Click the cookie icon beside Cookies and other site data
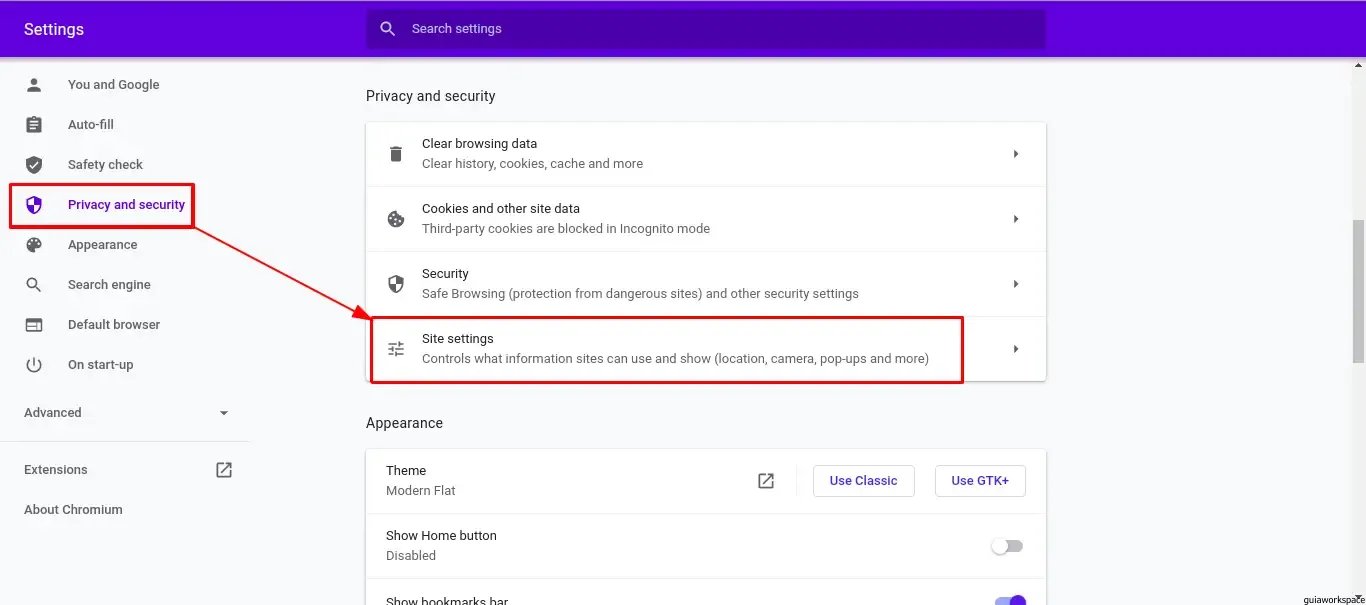The image size is (1366, 605). tap(396, 219)
